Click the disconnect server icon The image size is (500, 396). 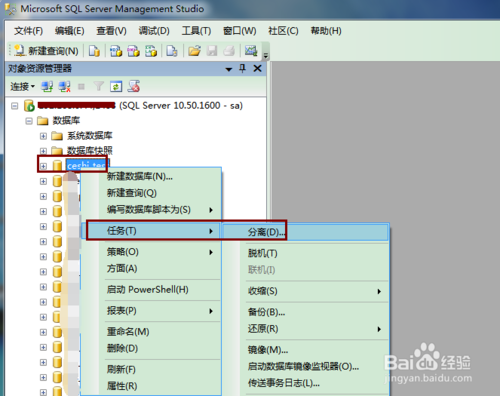tap(64, 87)
